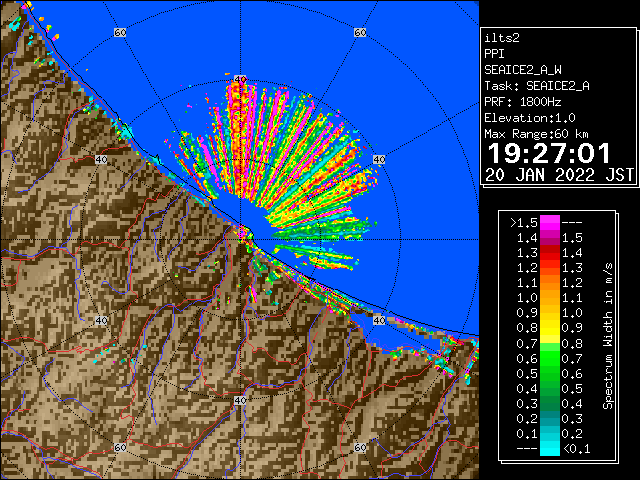Click the '<0.1' legend label
Screen dimensions: 640x480
coord(576,449)
